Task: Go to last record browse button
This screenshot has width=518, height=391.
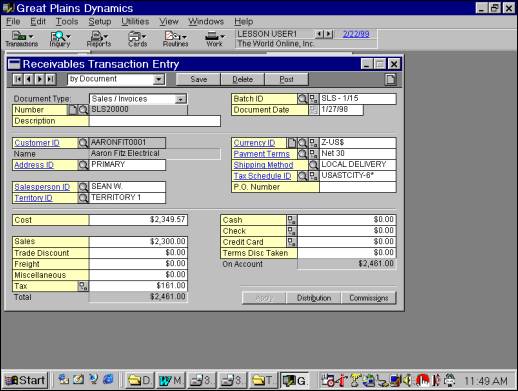Action: point(50,79)
